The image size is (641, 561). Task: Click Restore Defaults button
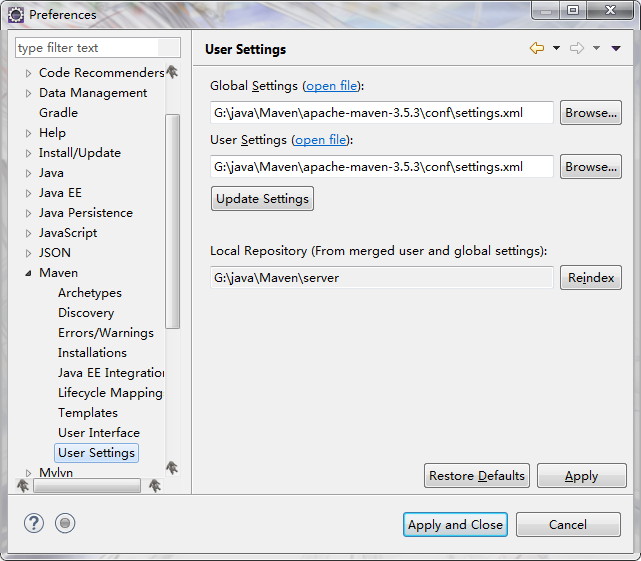point(477,476)
